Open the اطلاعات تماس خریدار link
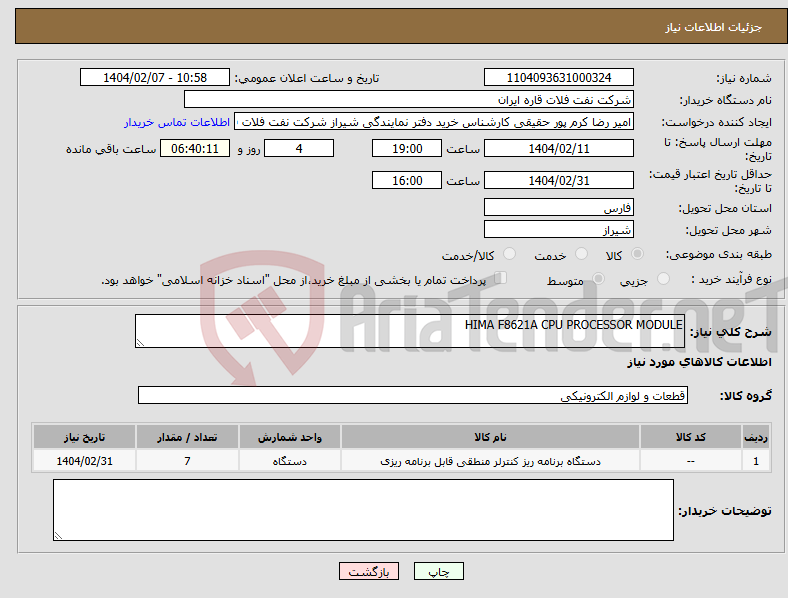 click(x=177, y=122)
